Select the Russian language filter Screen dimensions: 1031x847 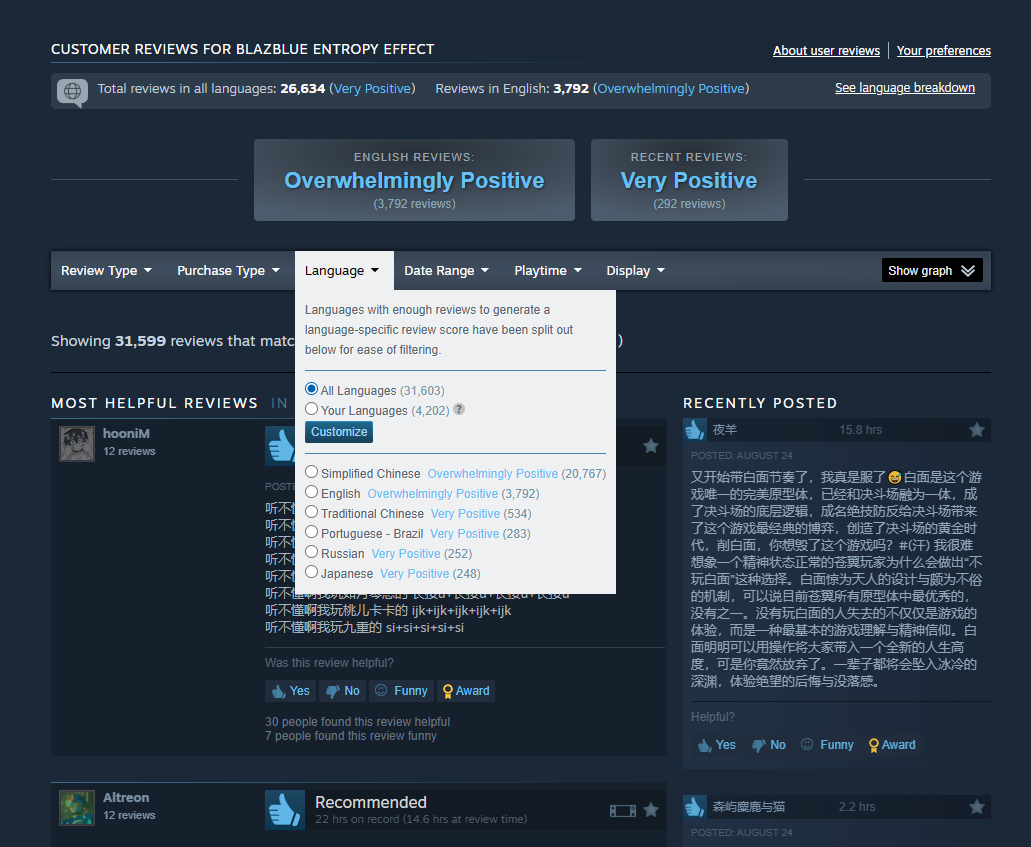point(312,552)
